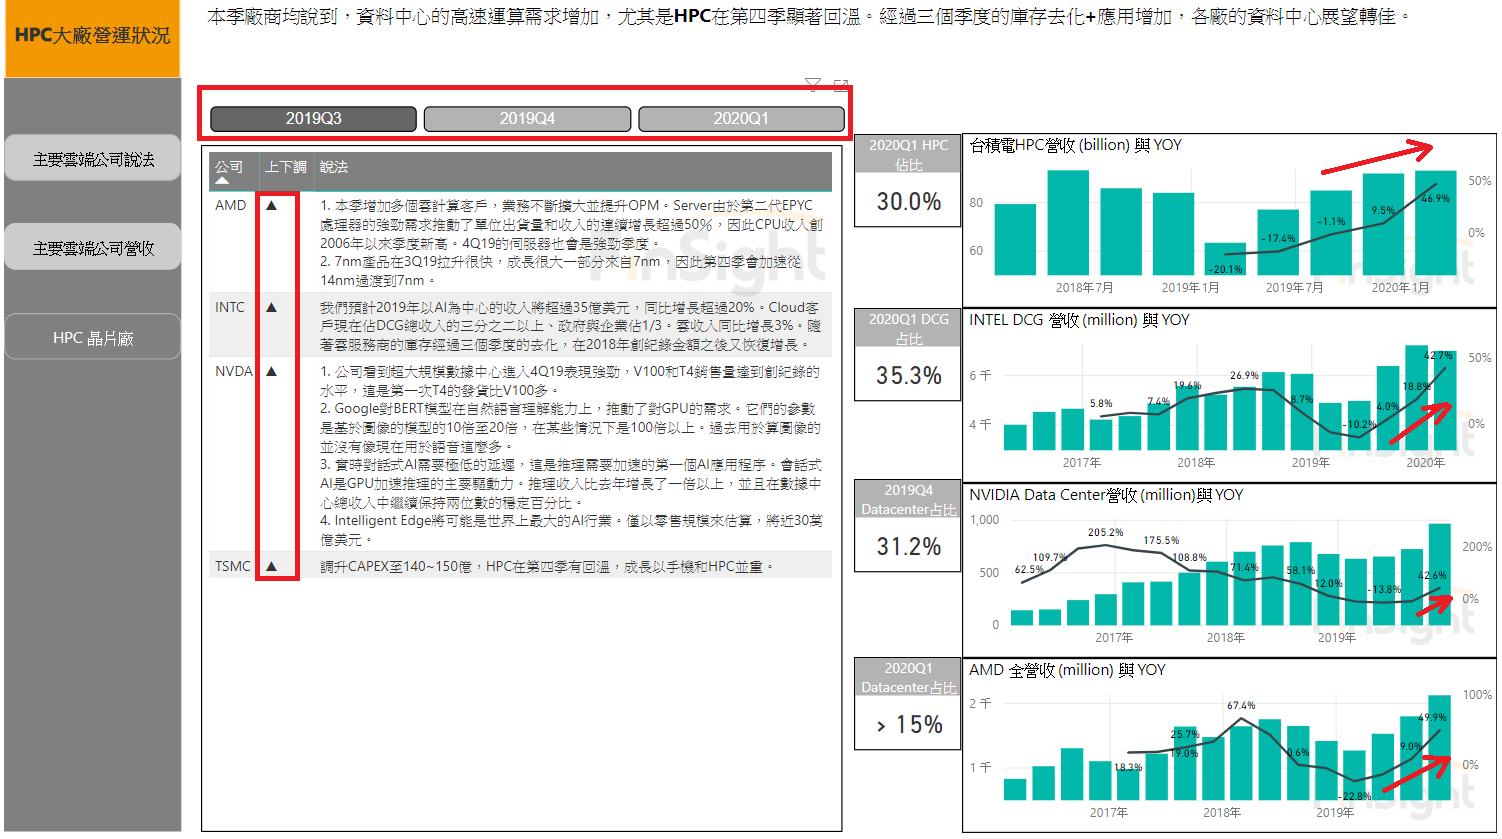Open focus mode icon above quarter slicer
The image size is (1502, 839).
point(841,85)
